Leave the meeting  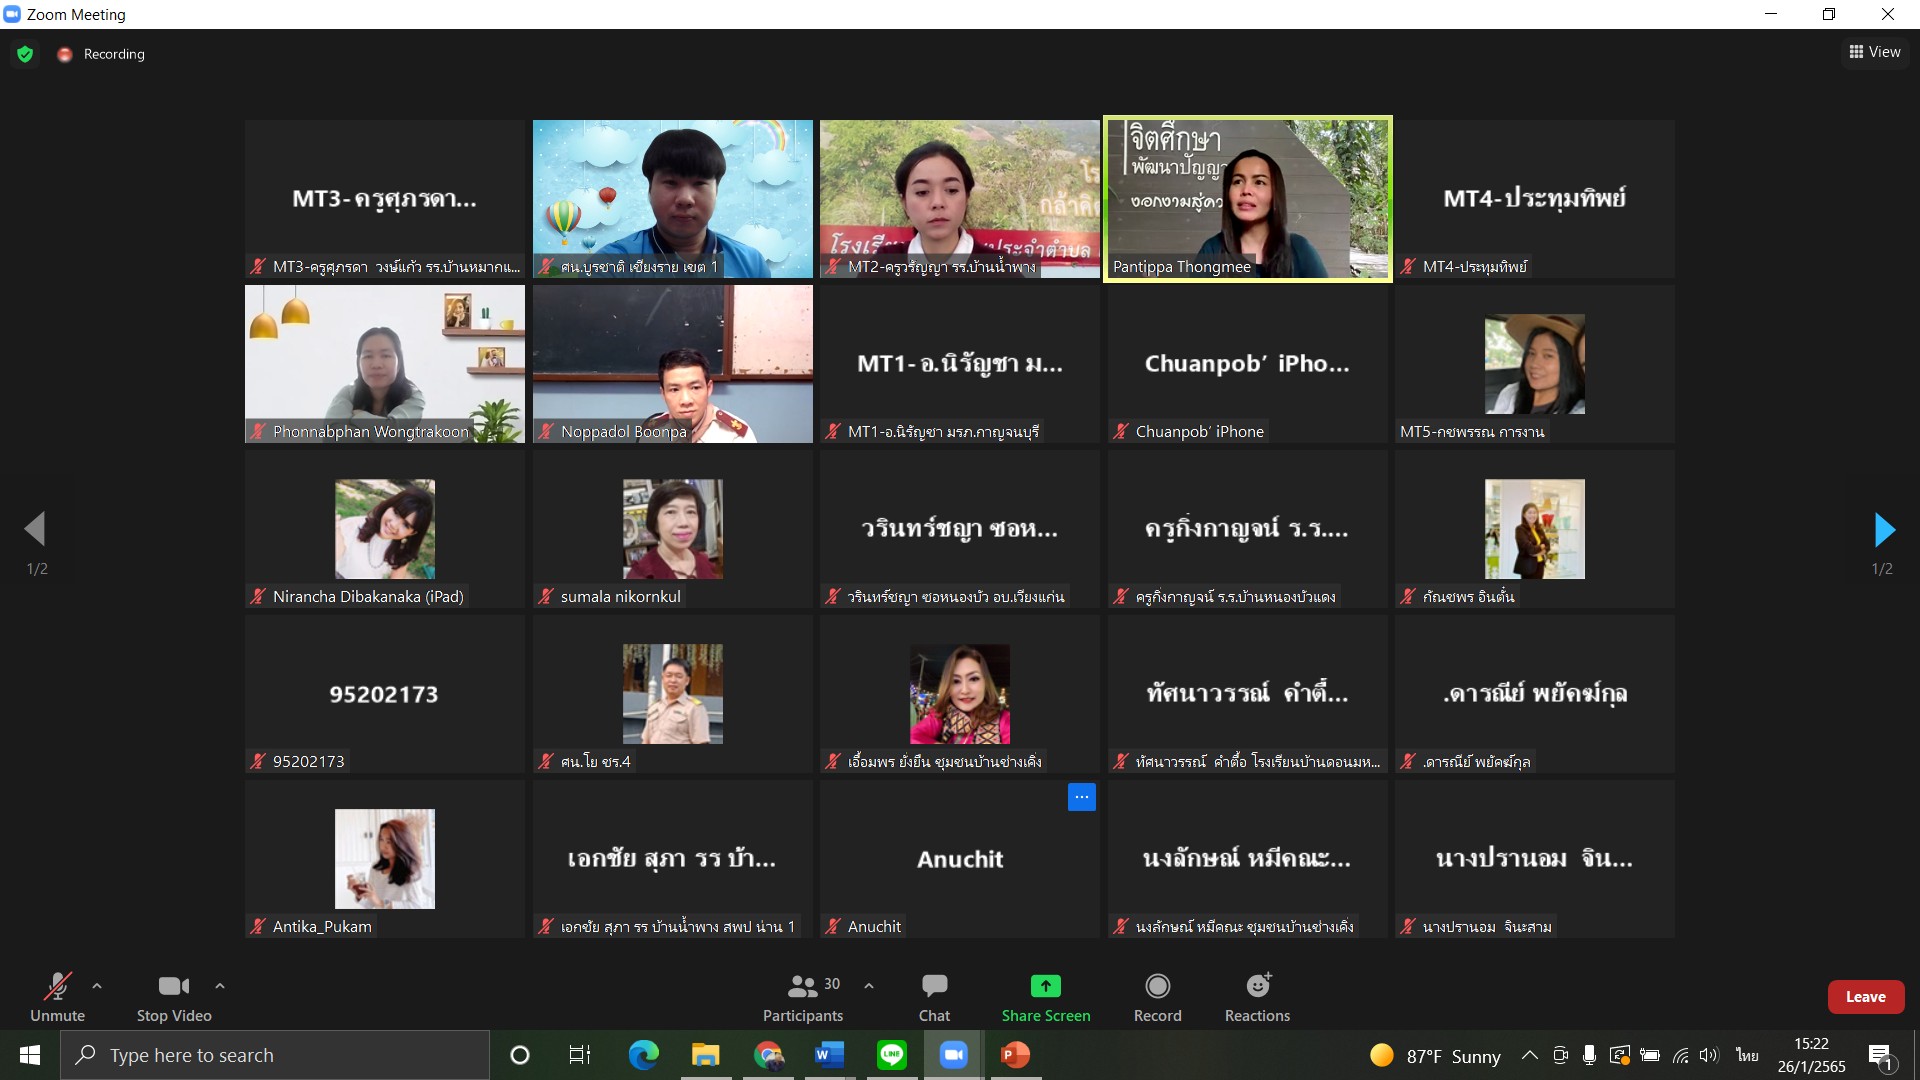1865,997
